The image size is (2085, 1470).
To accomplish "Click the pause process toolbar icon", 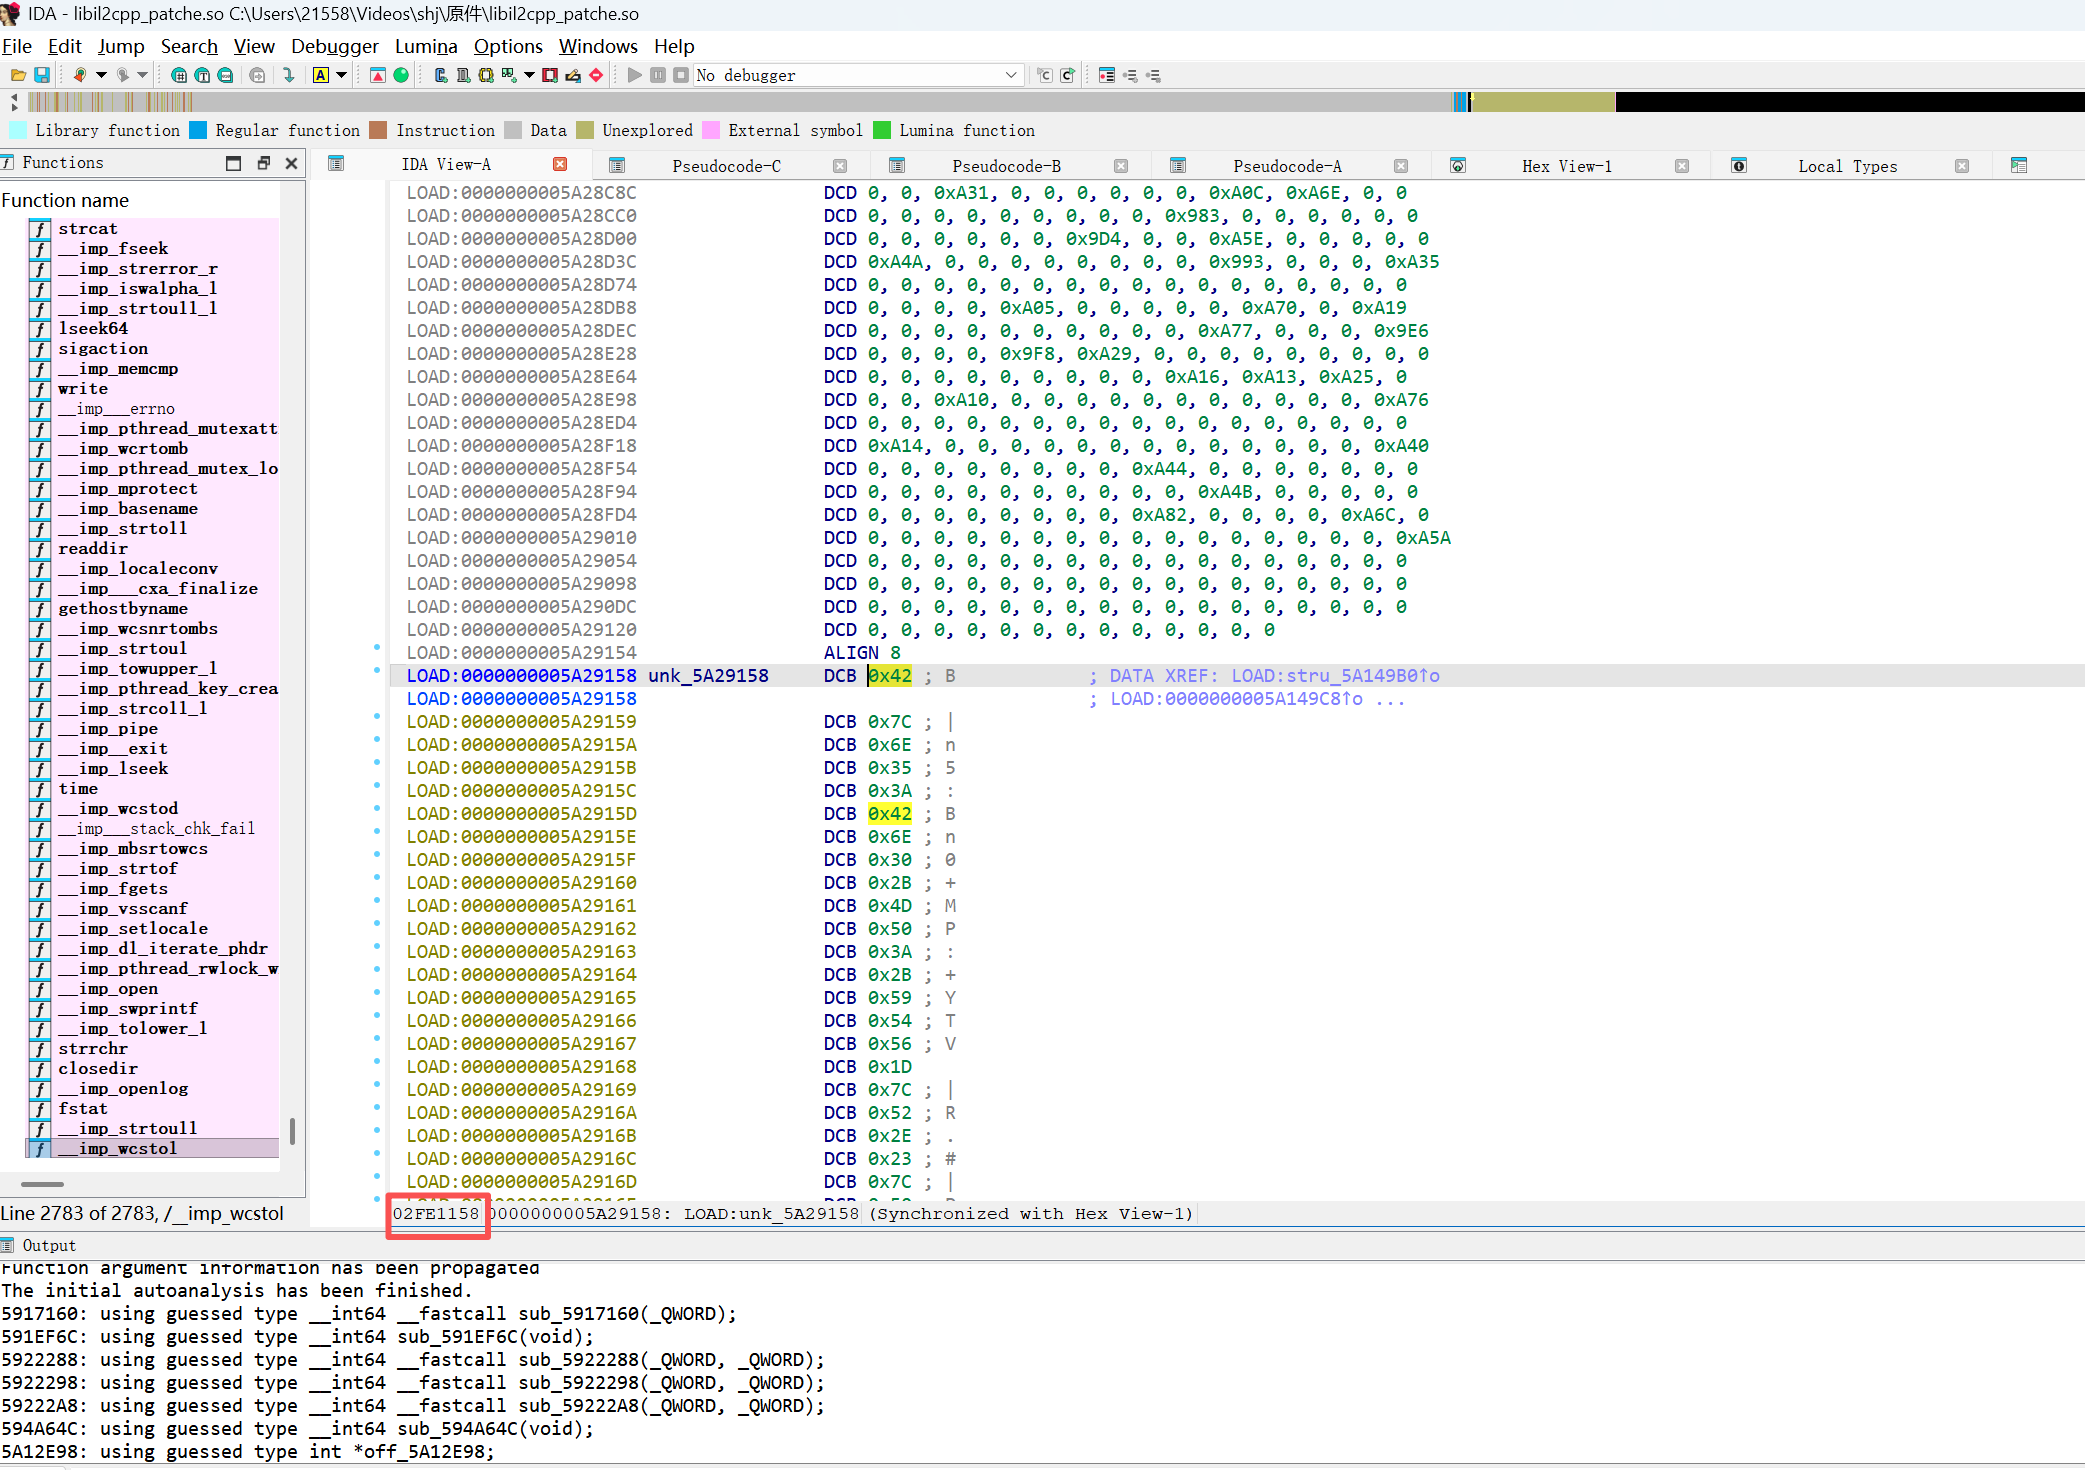I will [x=658, y=75].
